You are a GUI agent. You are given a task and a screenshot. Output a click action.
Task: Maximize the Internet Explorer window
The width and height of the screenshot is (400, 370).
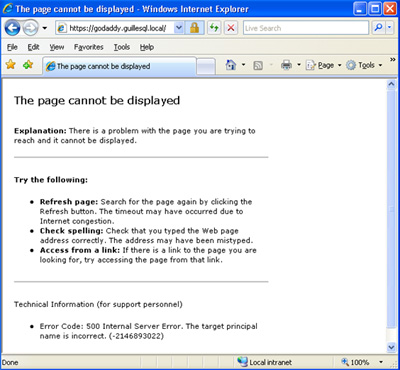[375, 9]
